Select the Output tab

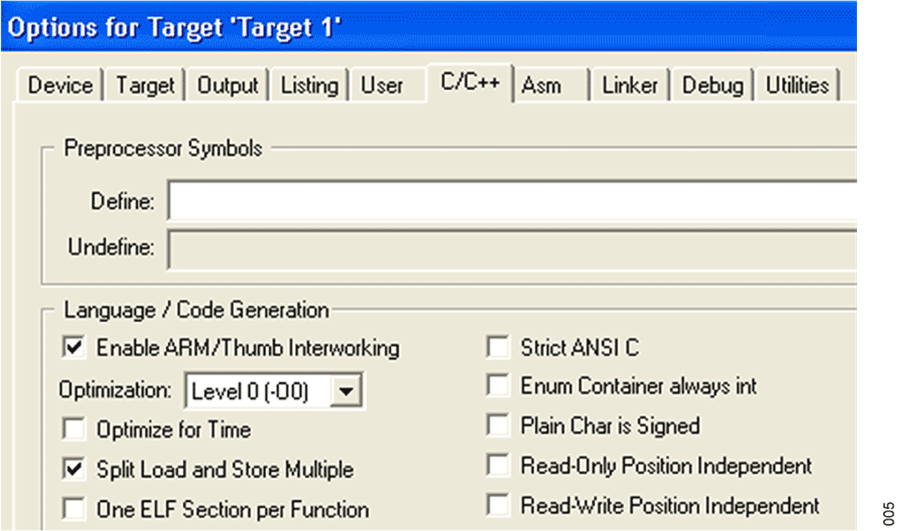[228, 86]
